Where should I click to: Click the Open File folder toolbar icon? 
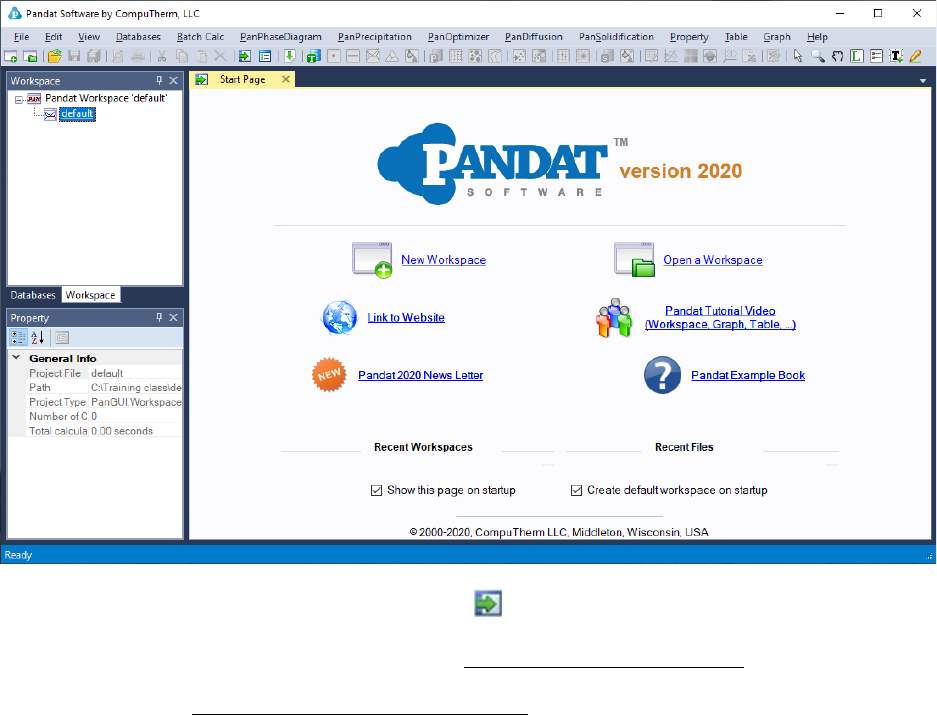click(x=54, y=56)
